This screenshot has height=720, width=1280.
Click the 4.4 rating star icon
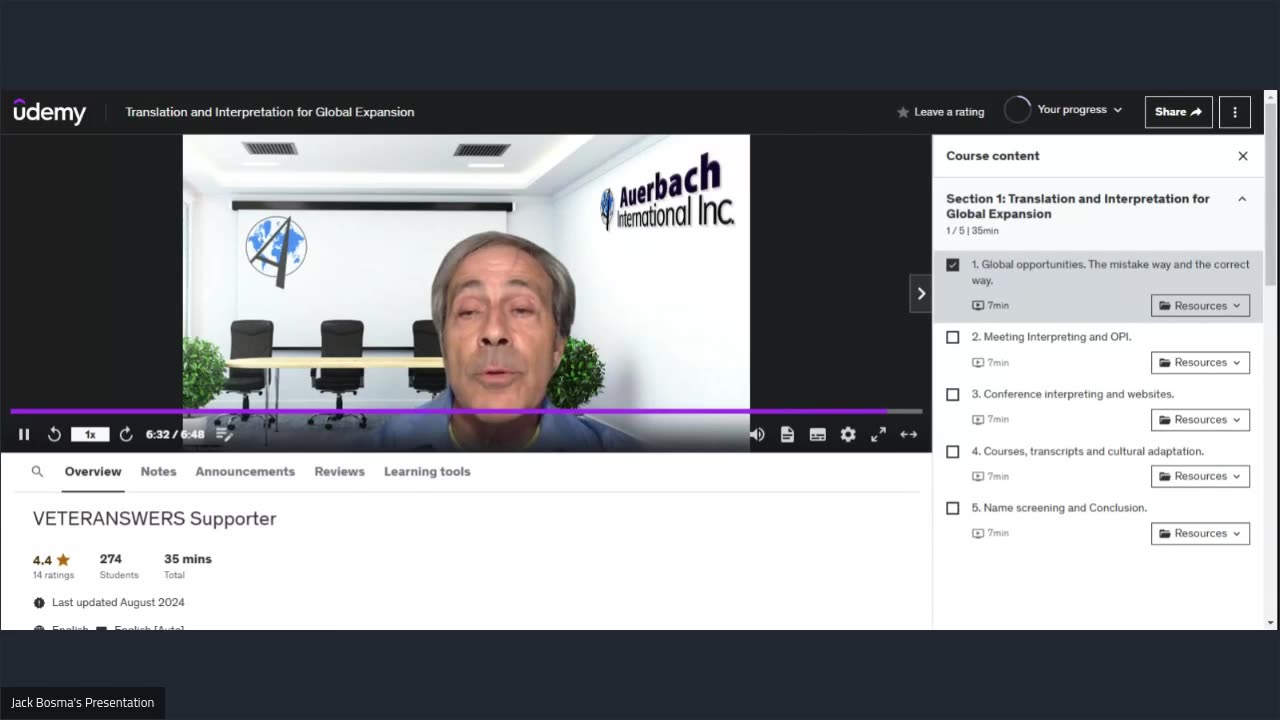point(63,560)
